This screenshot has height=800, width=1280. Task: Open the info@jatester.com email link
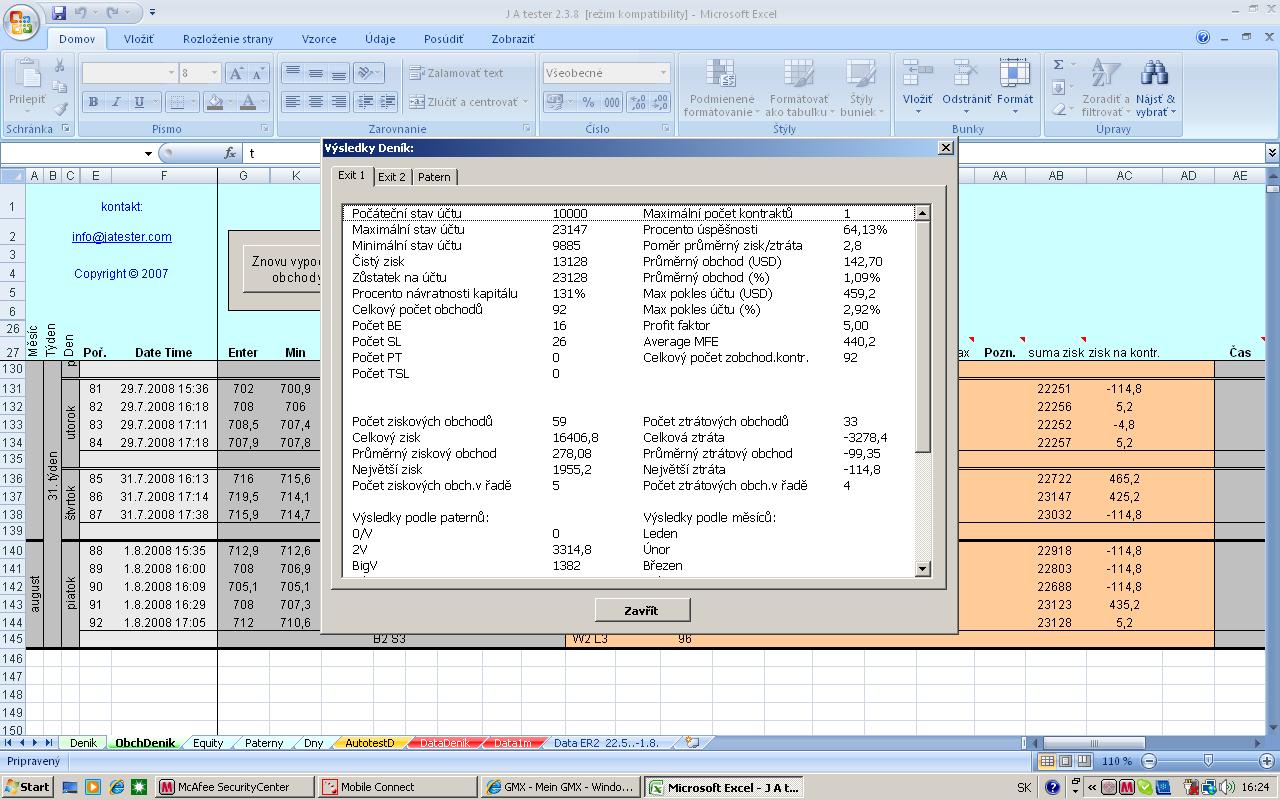tap(121, 237)
